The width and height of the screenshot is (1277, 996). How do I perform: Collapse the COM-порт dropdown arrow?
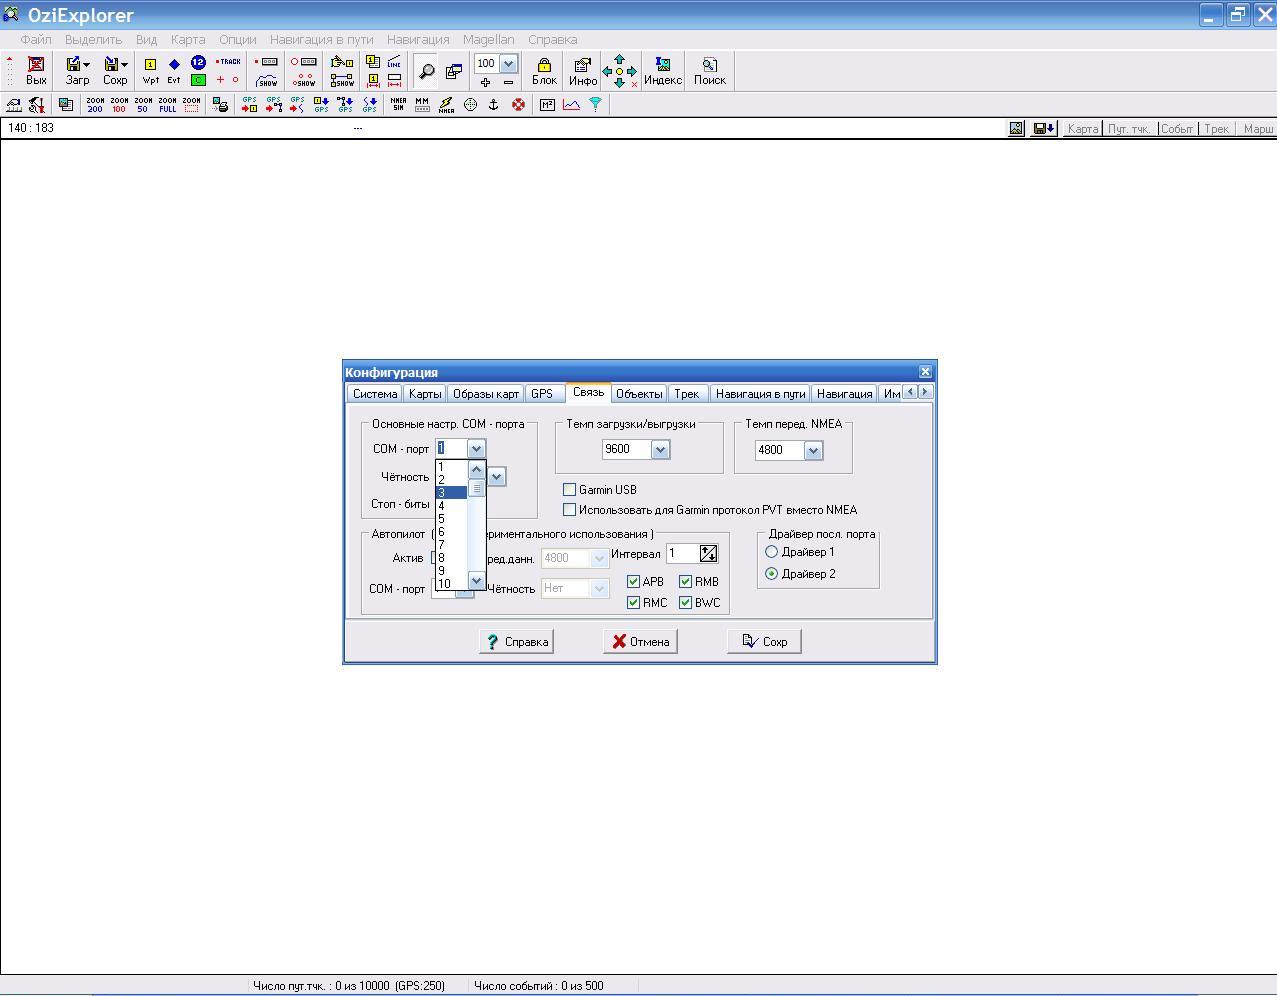pos(476,449)
